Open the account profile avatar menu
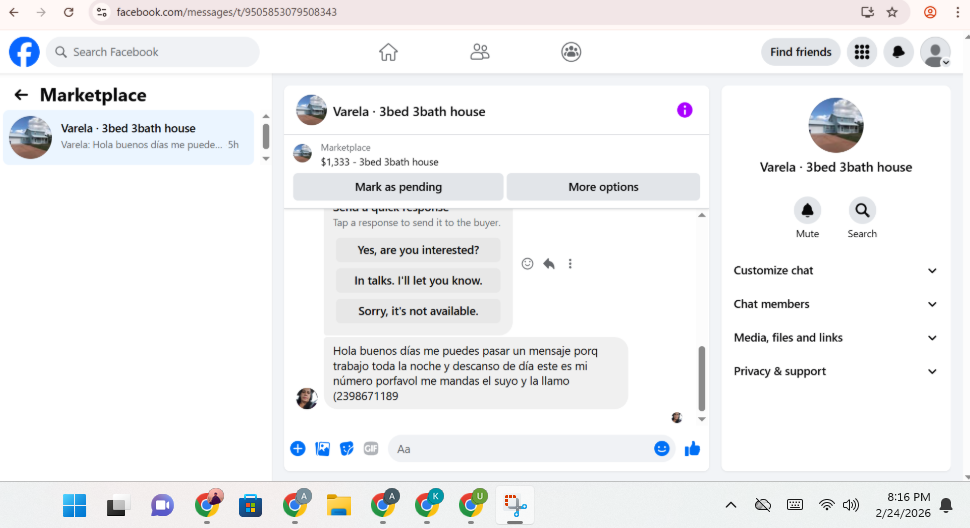Screen dimensions: 970x528 coord(935,52)
